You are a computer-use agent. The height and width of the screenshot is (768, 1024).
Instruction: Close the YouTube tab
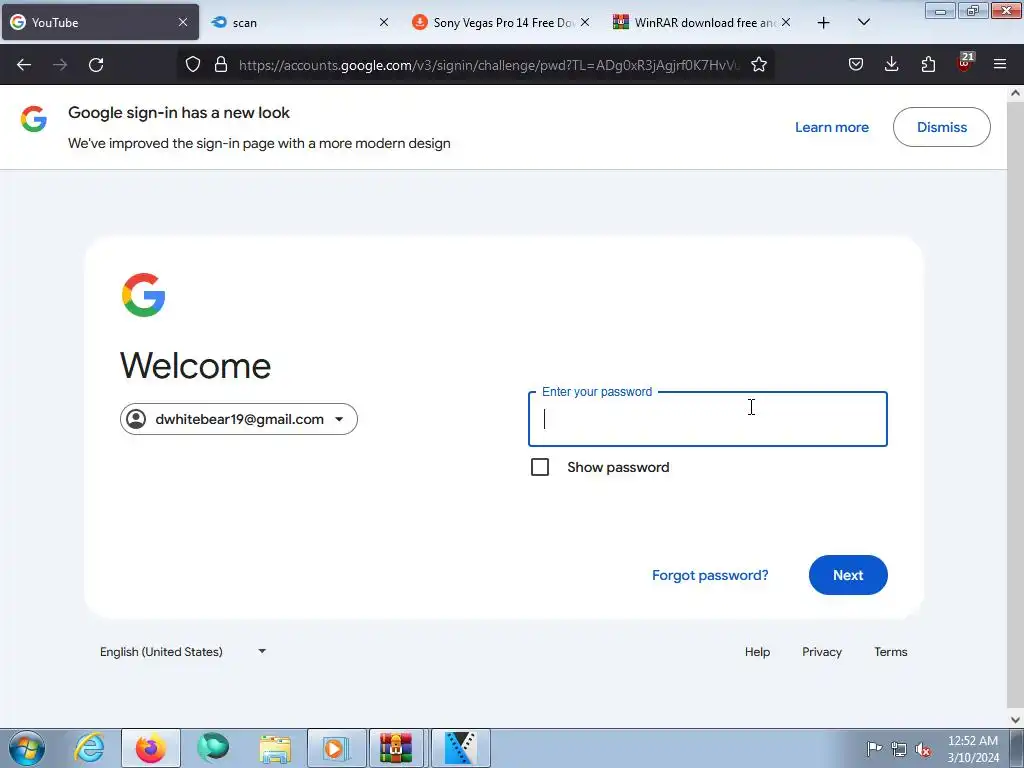[x=183, y=22]
